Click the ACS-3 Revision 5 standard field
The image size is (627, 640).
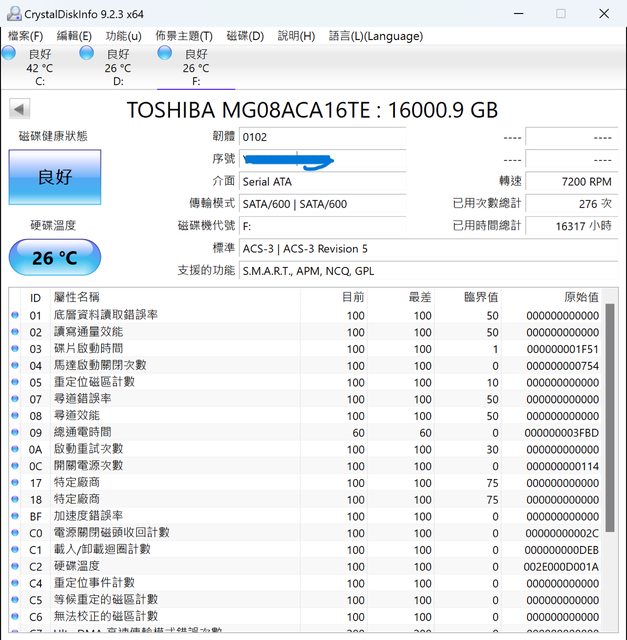[x=429, y=249]
